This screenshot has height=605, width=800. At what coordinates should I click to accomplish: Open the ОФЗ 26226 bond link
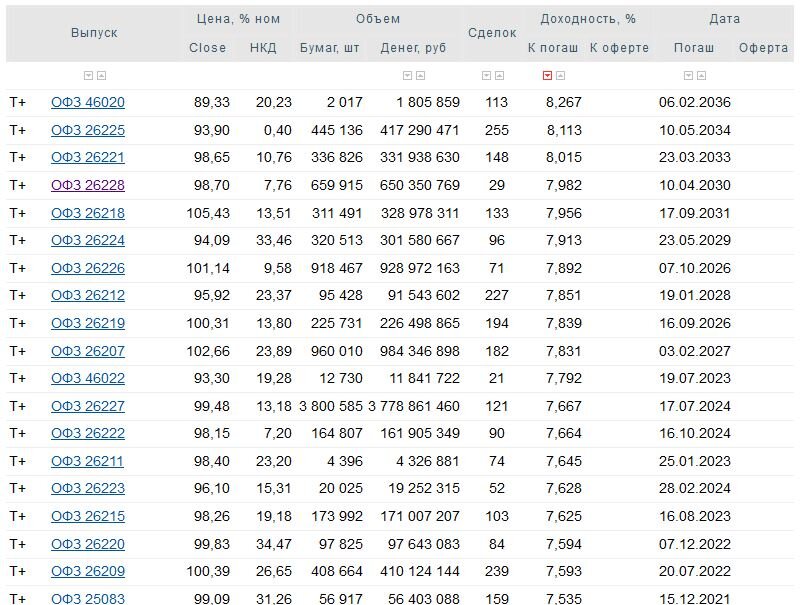(x=88, y=268)
